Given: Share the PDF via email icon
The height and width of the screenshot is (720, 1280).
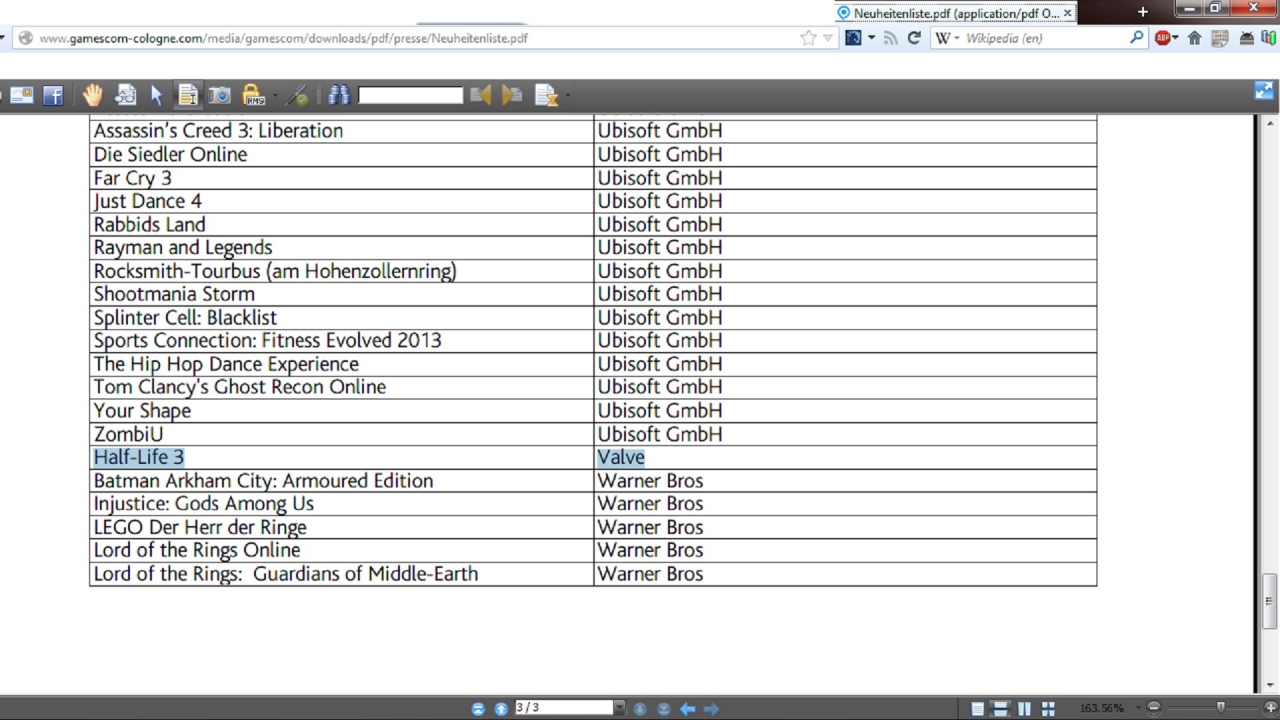Looking at the screenshot, I should [x=22, y=95].
